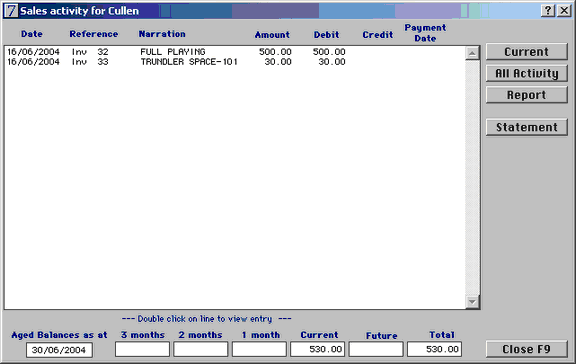Close the Sales activity window
This screenshot has height=364, width=576.
(x=564, y=11)
